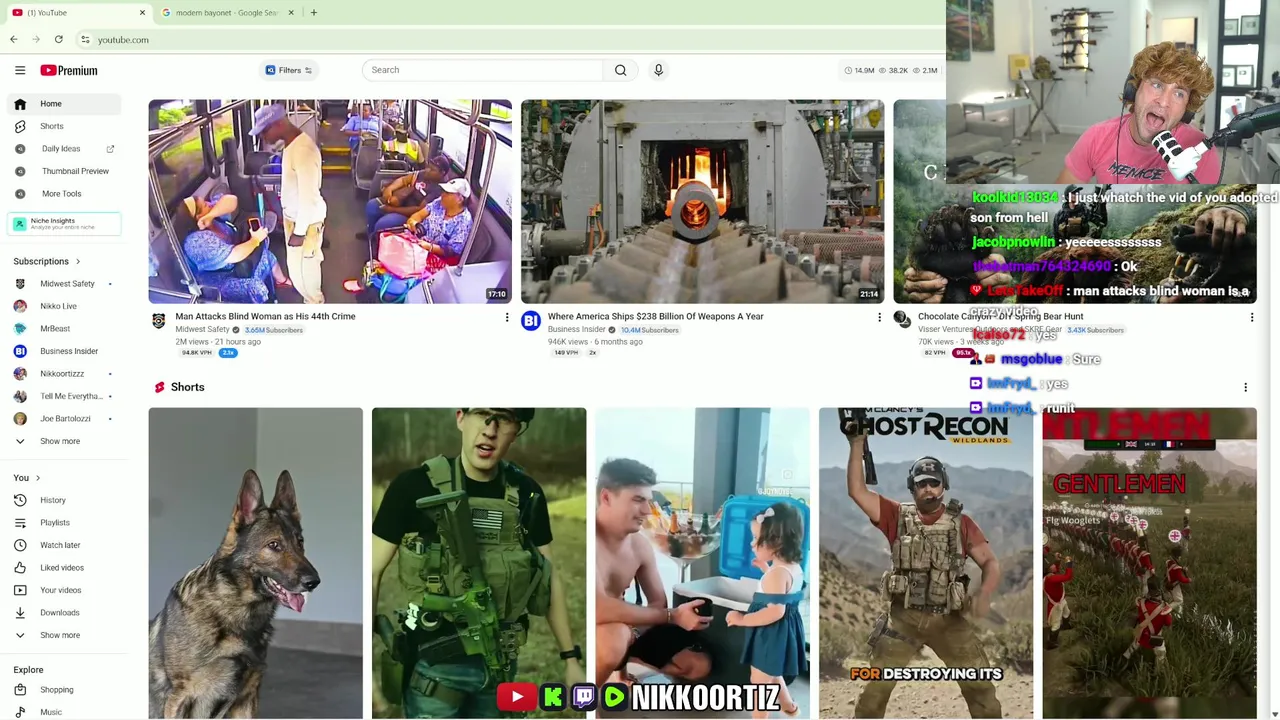Open Thumbnail Preview tool
Screen dimensions: 1280x720
[64, 171]
